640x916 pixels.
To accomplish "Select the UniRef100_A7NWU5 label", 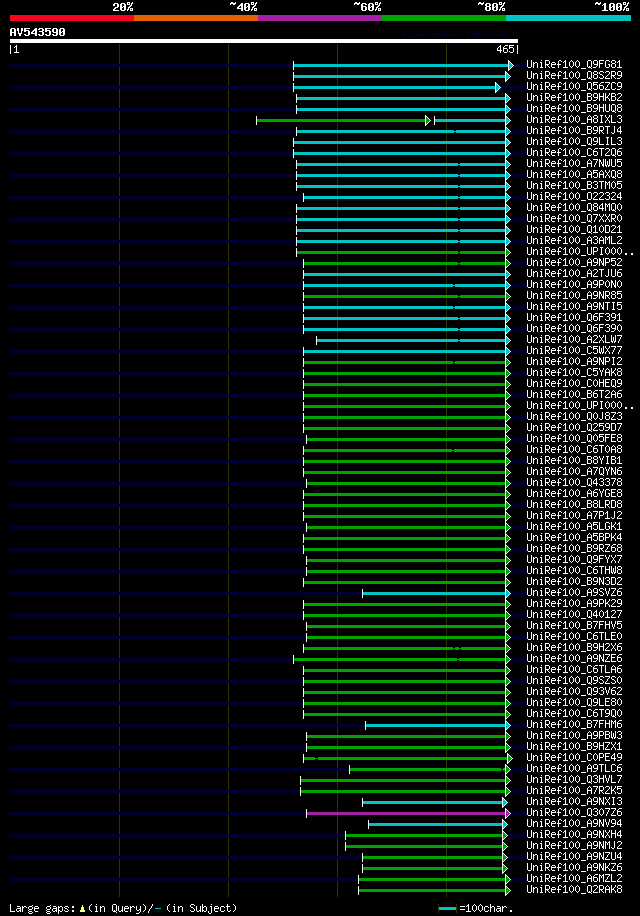I will coord(574,164).
